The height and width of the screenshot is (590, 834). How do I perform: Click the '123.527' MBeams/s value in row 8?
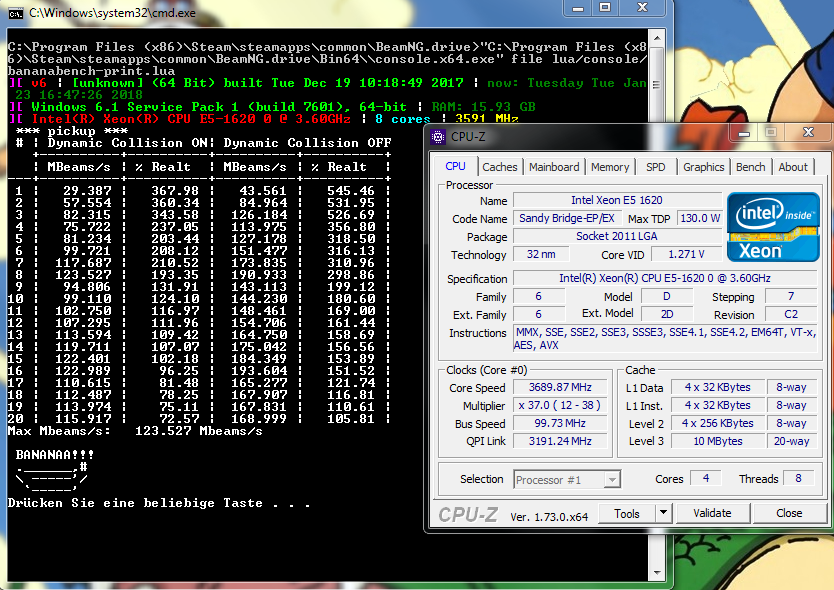point(84,275)
